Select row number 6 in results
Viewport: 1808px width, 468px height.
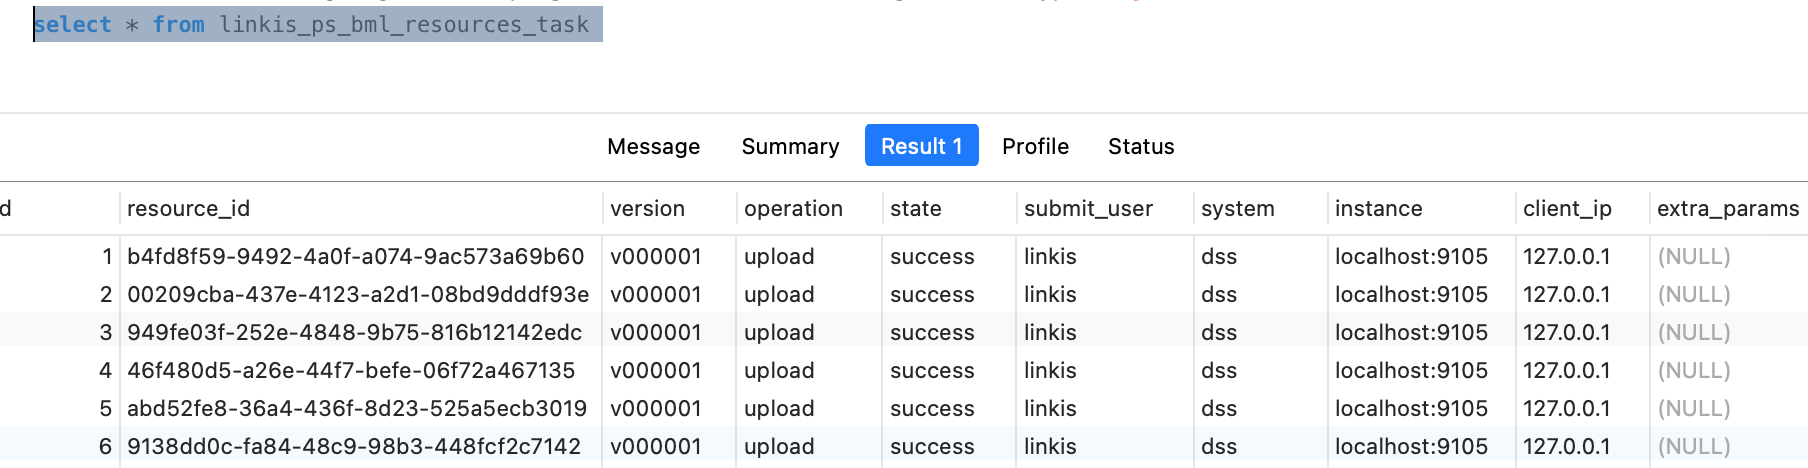click(x=105, y=446)
